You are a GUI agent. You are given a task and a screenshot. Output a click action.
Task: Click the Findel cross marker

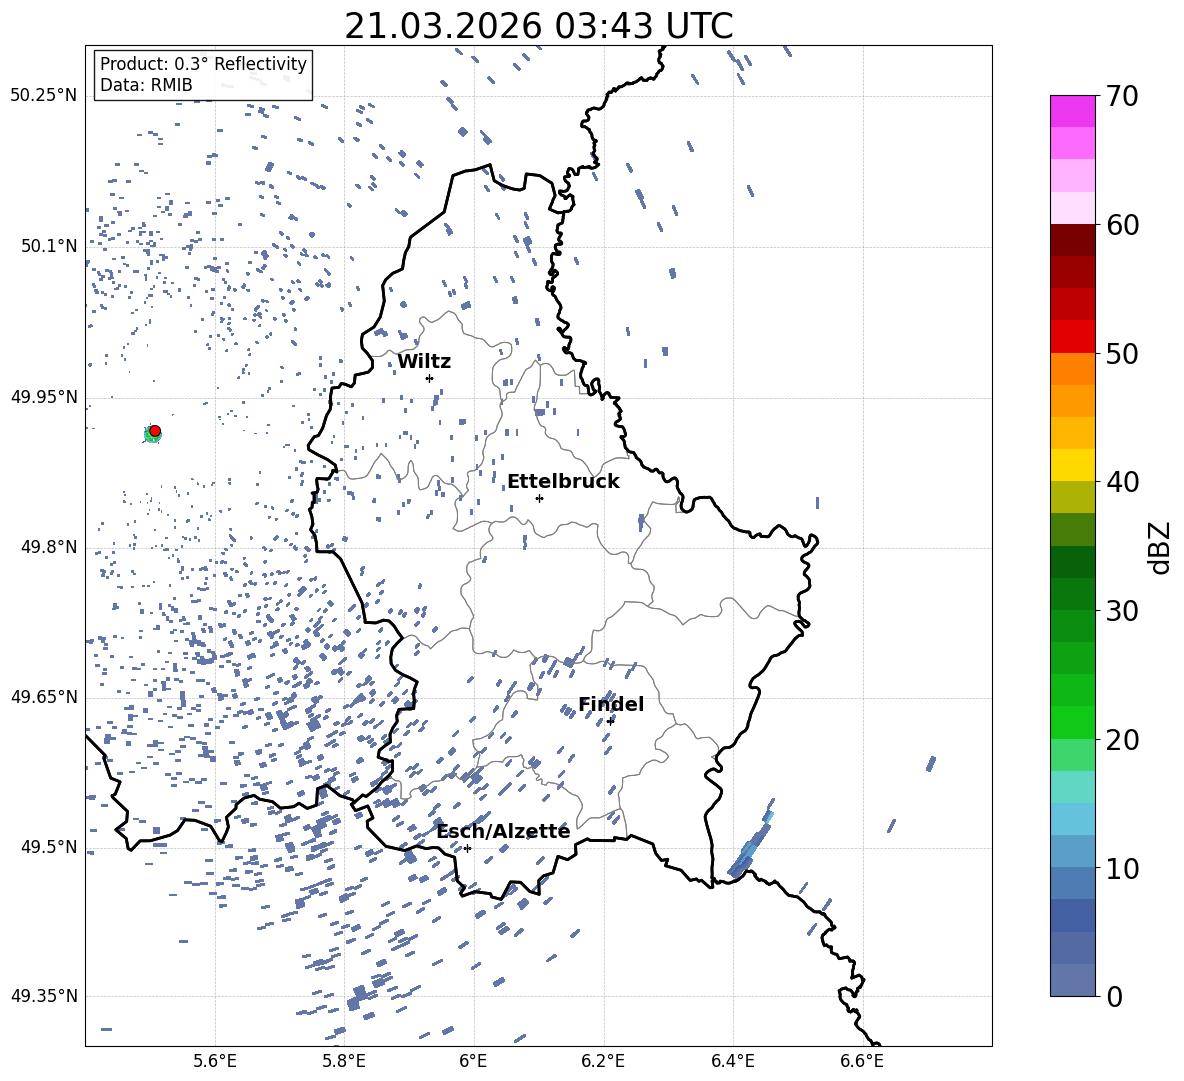pos(610,721)
